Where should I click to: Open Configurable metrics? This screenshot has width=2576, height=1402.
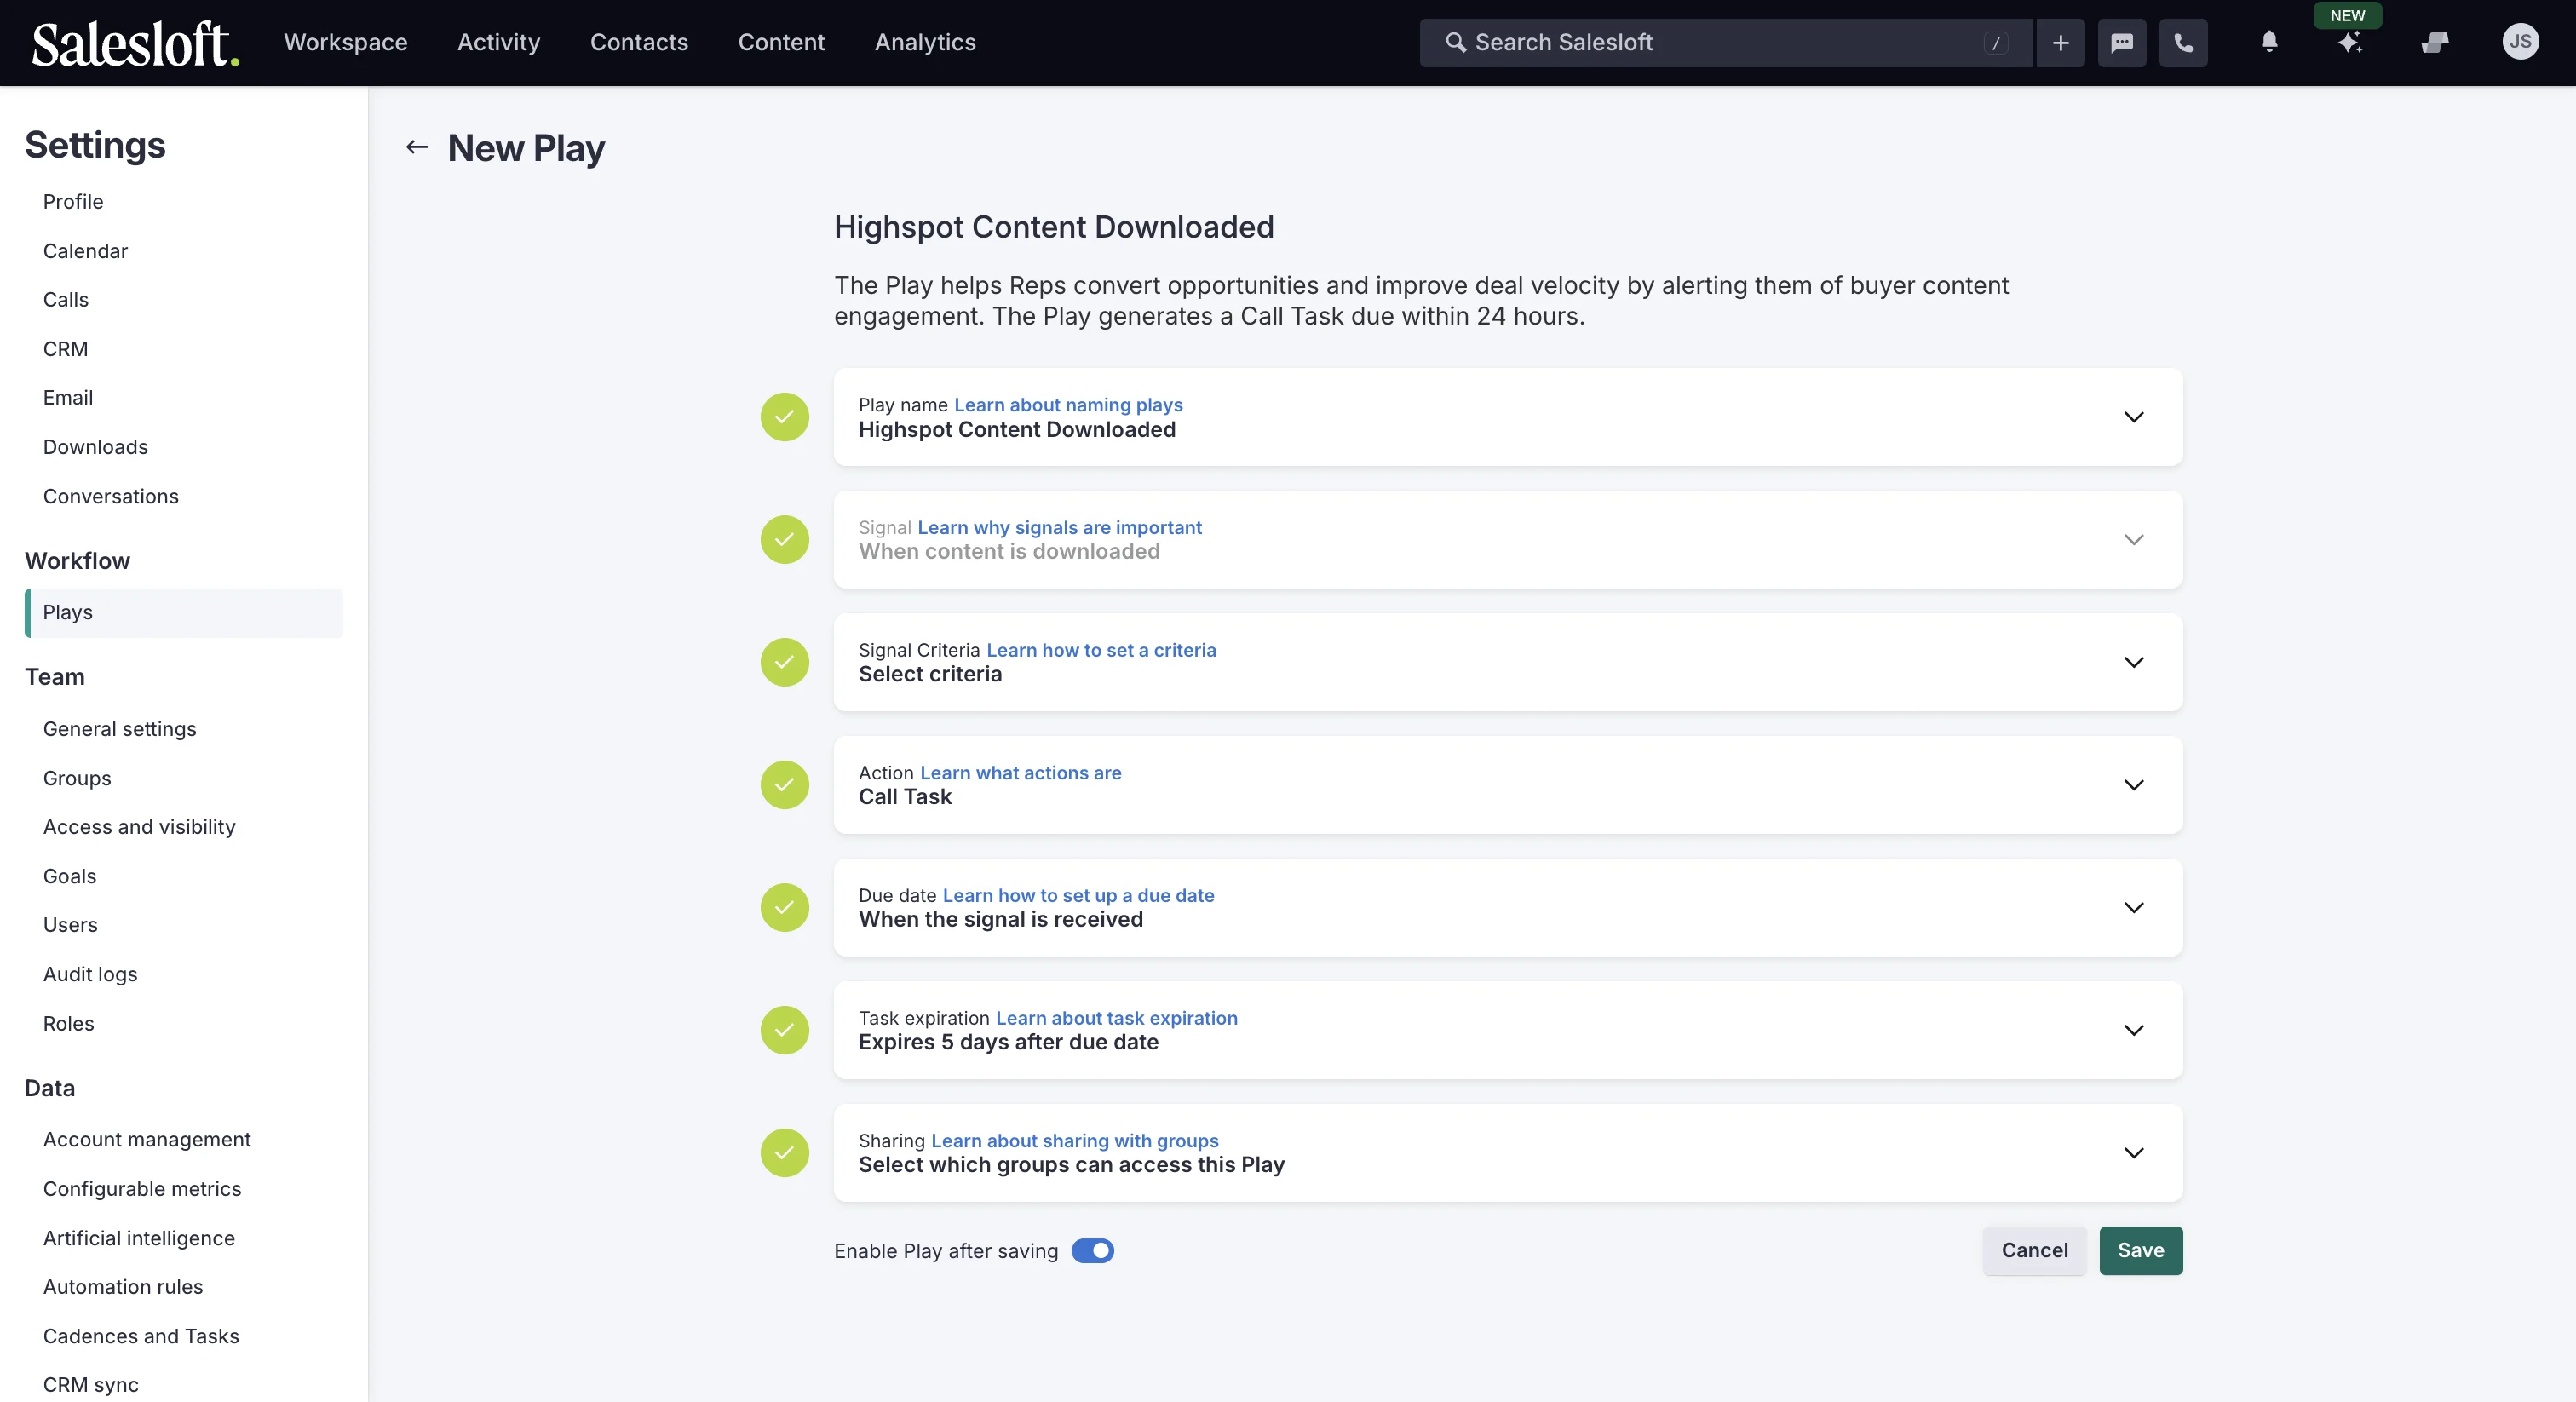(142, 1189)
